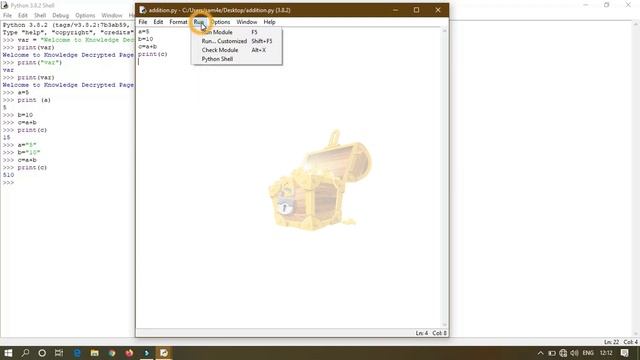
Task: Click 'Ln: 4' in editor status bar
Action: [x=422, y=333]
